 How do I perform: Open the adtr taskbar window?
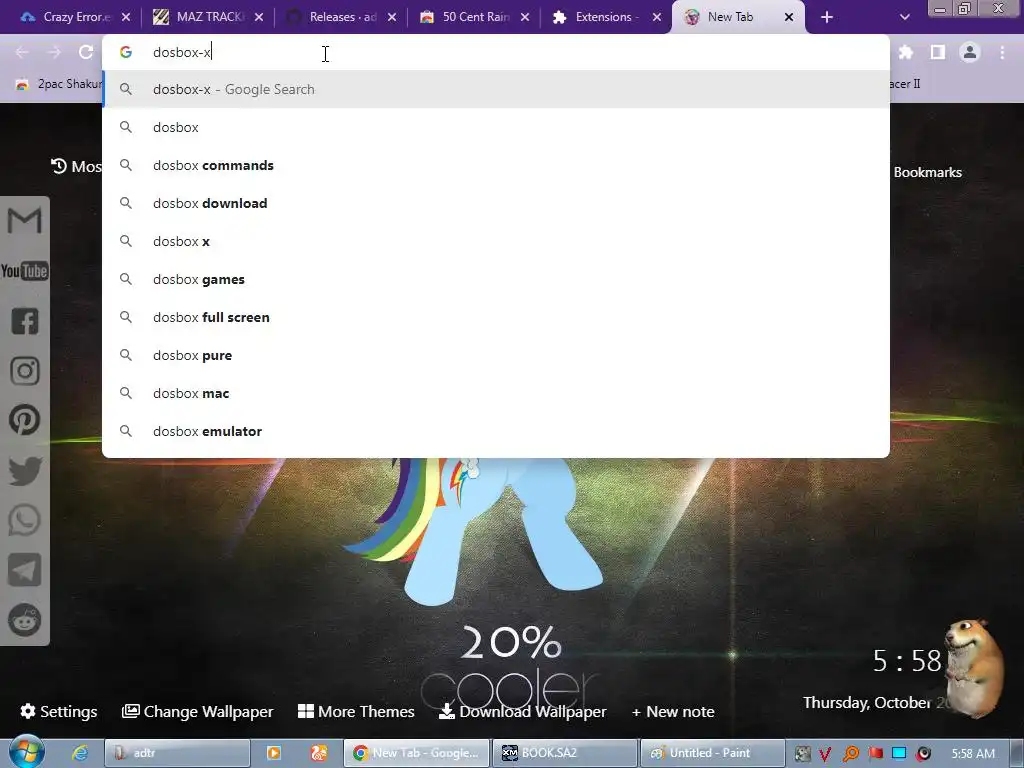[178, 753]
